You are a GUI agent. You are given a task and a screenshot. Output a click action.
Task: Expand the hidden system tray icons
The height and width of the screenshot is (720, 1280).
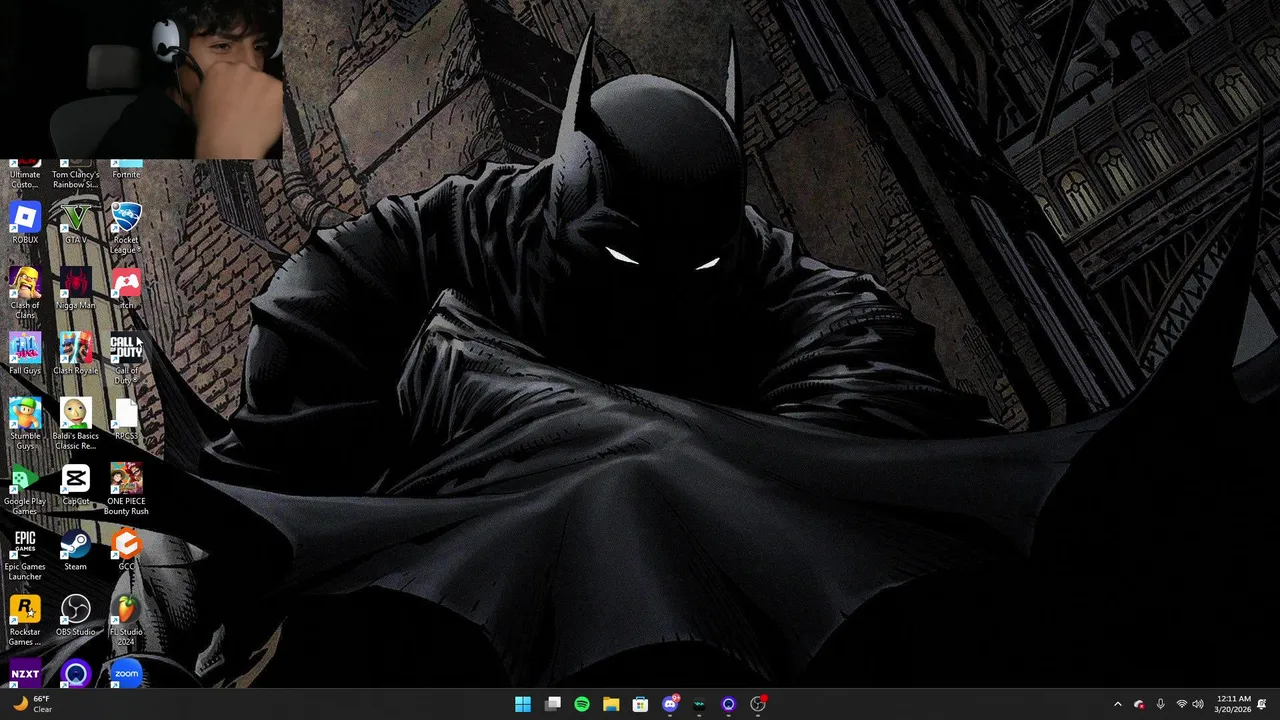[1118, 705]
